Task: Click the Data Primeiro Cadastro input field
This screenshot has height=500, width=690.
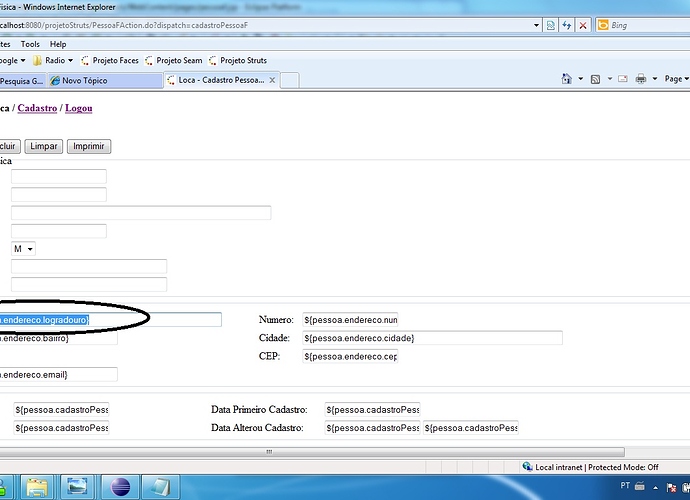Action: pos(372,409)
